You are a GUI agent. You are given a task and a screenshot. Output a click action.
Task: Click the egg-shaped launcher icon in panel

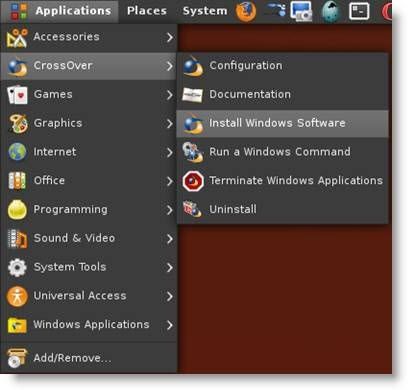(330, 11)
